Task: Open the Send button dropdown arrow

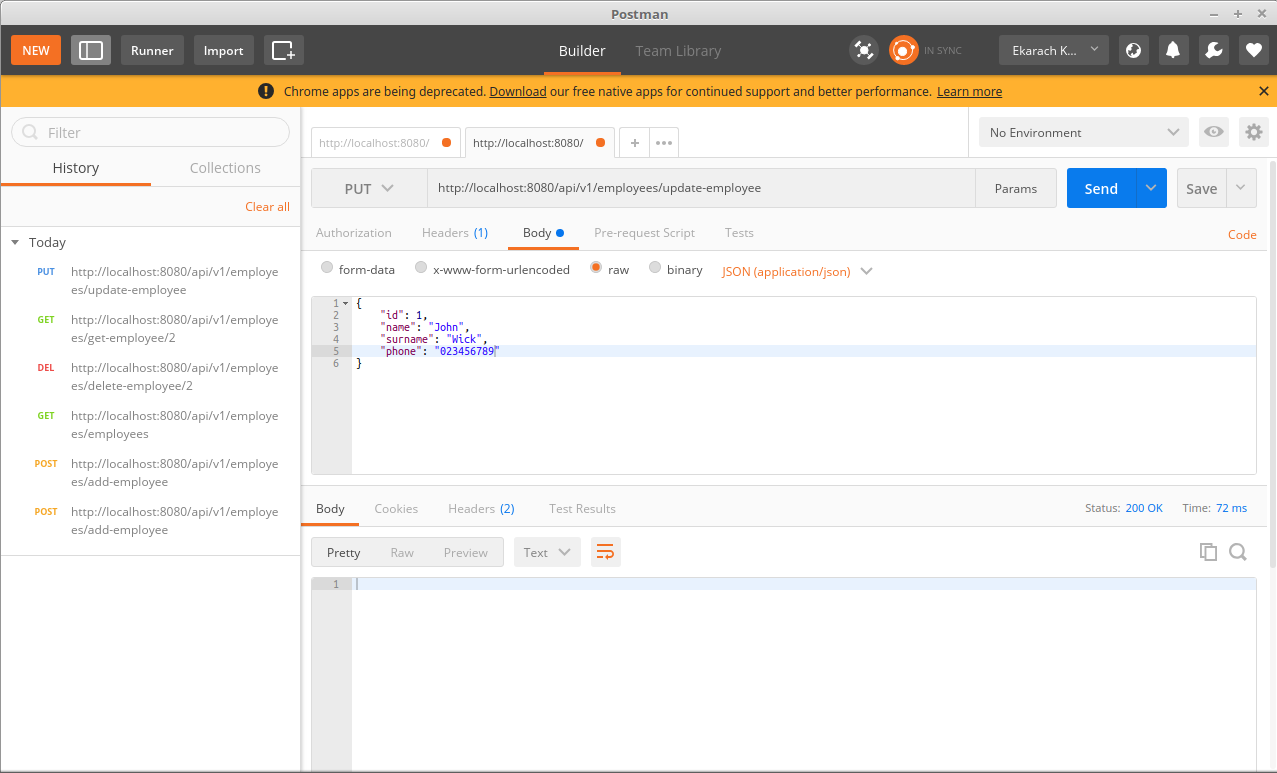Action: pyautogui.click(x=1151, y=188)
